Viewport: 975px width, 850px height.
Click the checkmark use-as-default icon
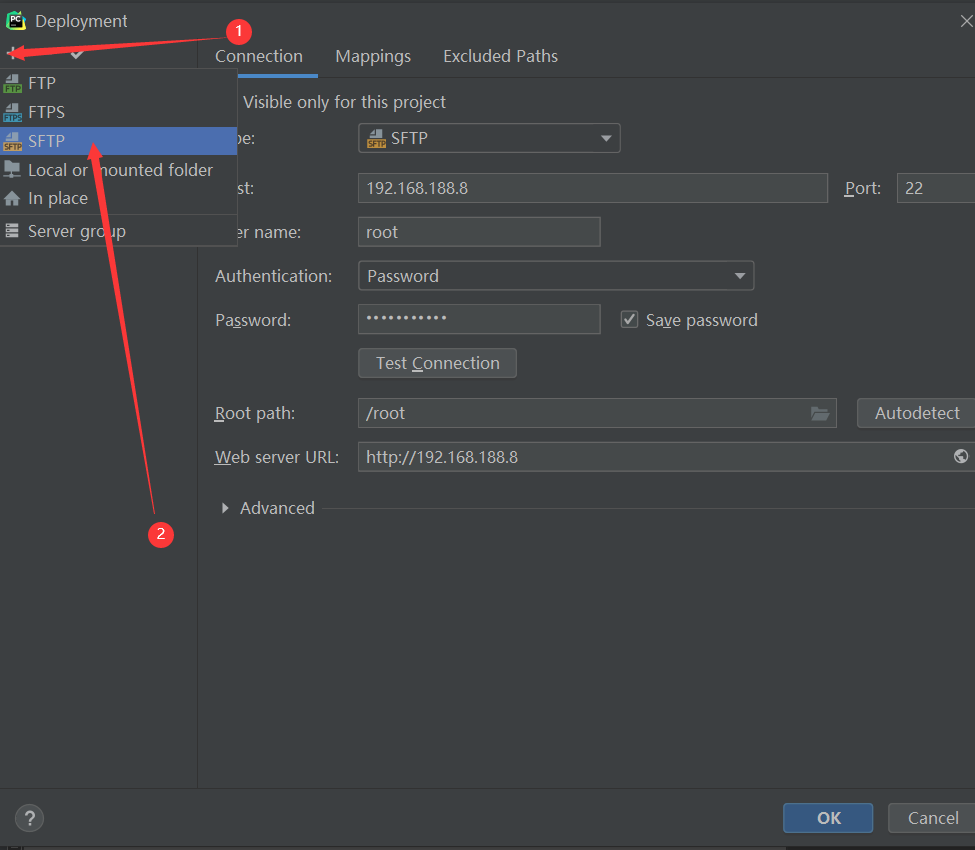pyautogui.click(x=76, y=55)
